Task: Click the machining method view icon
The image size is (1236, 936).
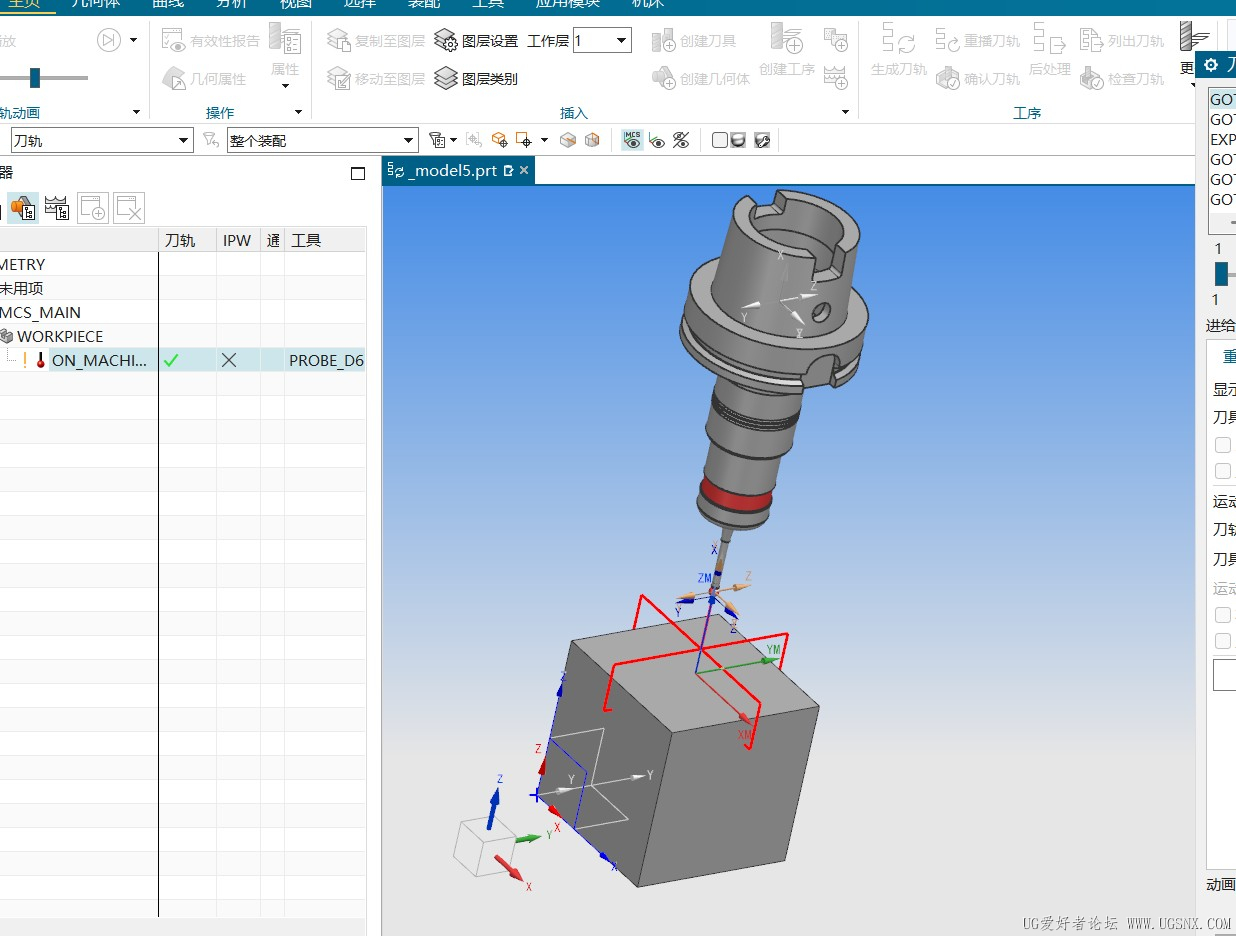Action: pos(57,208)
